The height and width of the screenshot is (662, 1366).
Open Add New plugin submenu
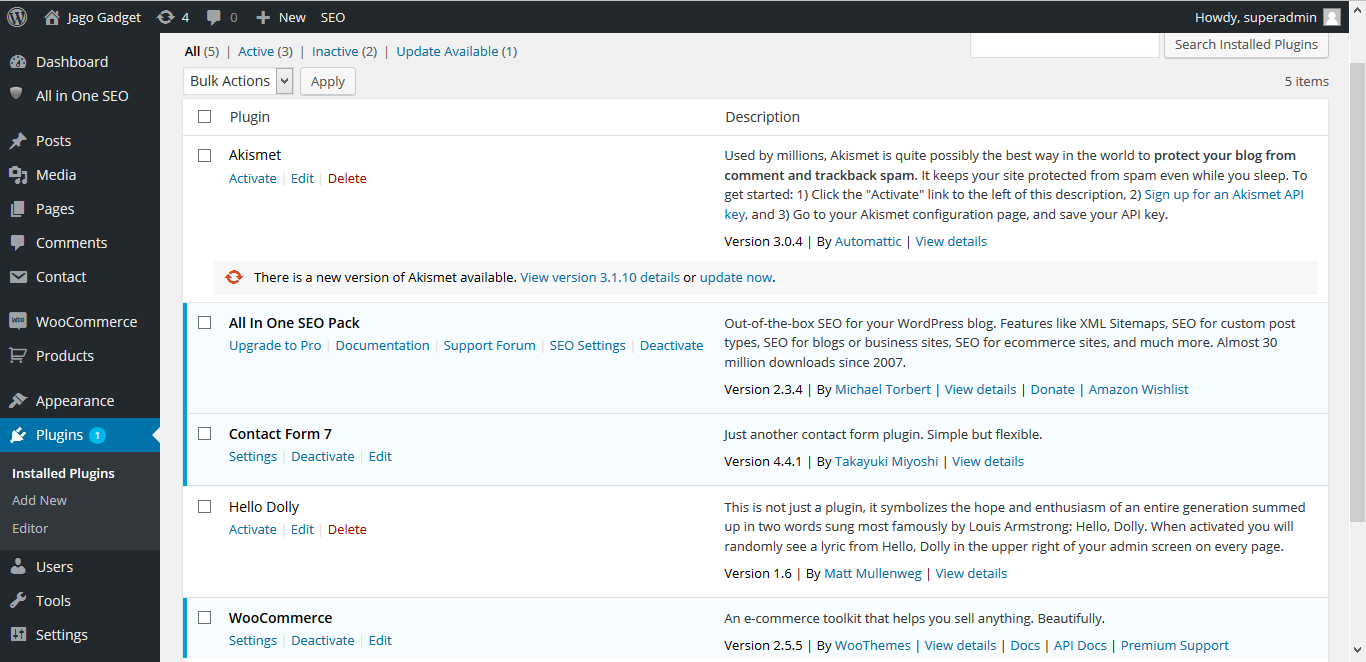(40, 500)
